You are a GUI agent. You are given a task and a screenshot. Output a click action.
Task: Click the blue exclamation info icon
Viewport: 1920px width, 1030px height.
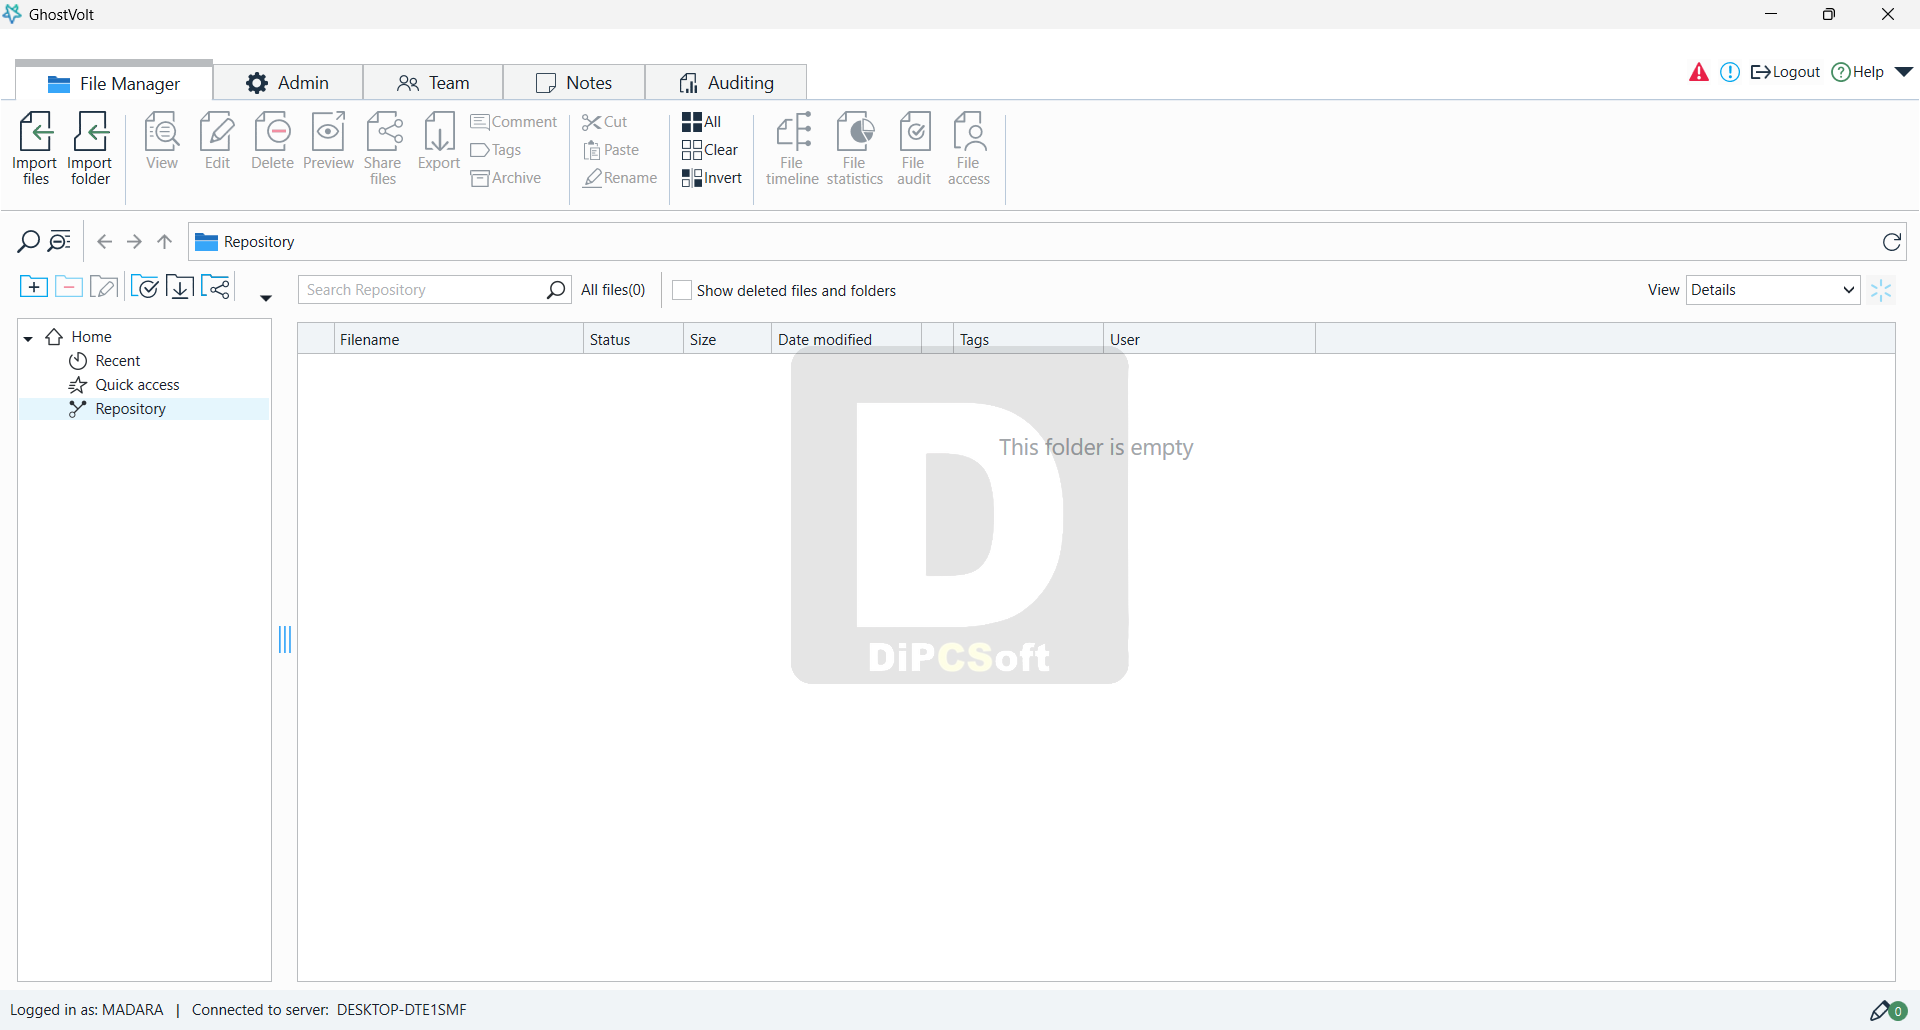(1730, 72)
